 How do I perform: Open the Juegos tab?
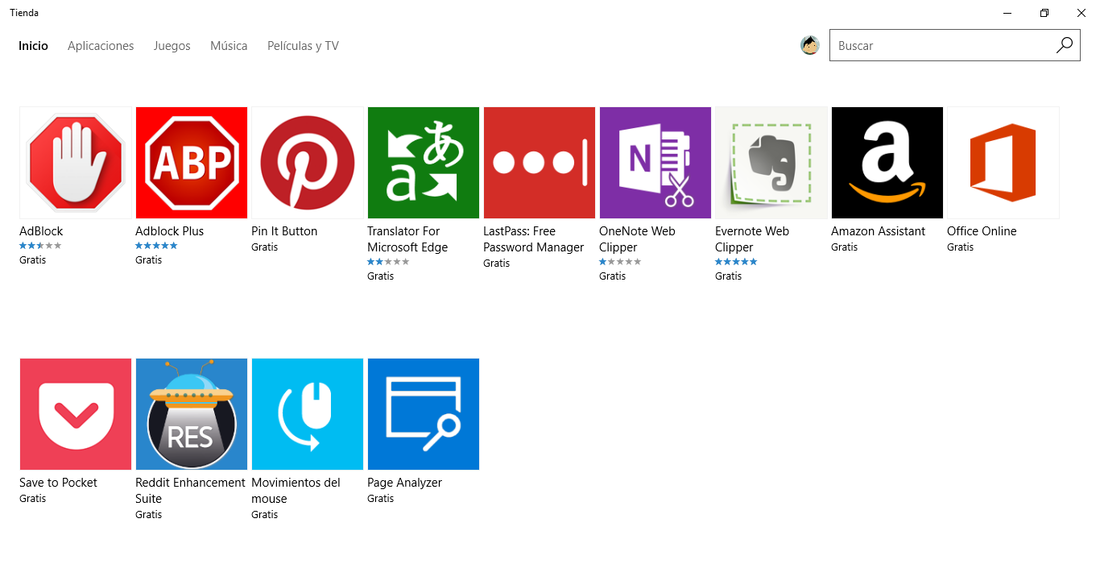click(172, 46)
